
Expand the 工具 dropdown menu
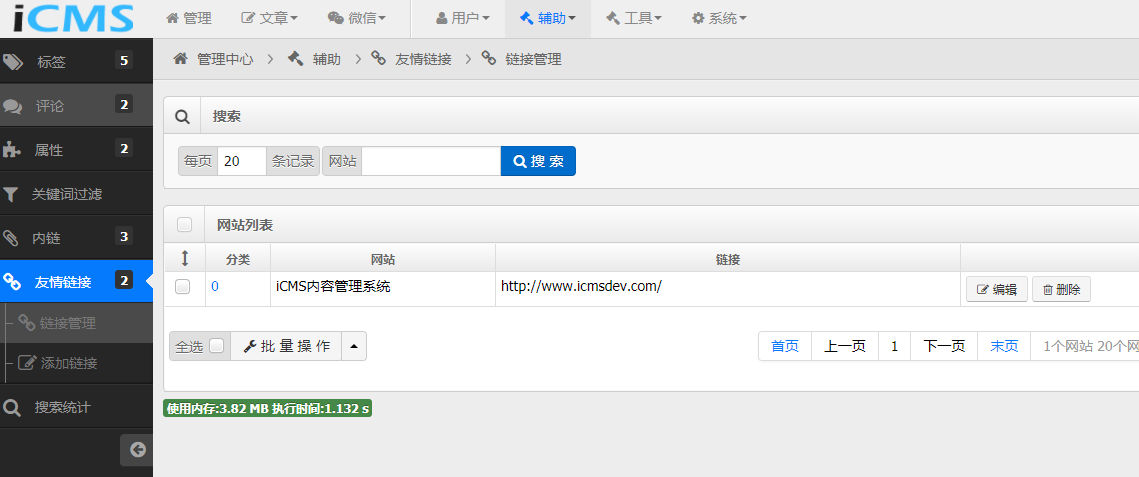click(633, 18)
